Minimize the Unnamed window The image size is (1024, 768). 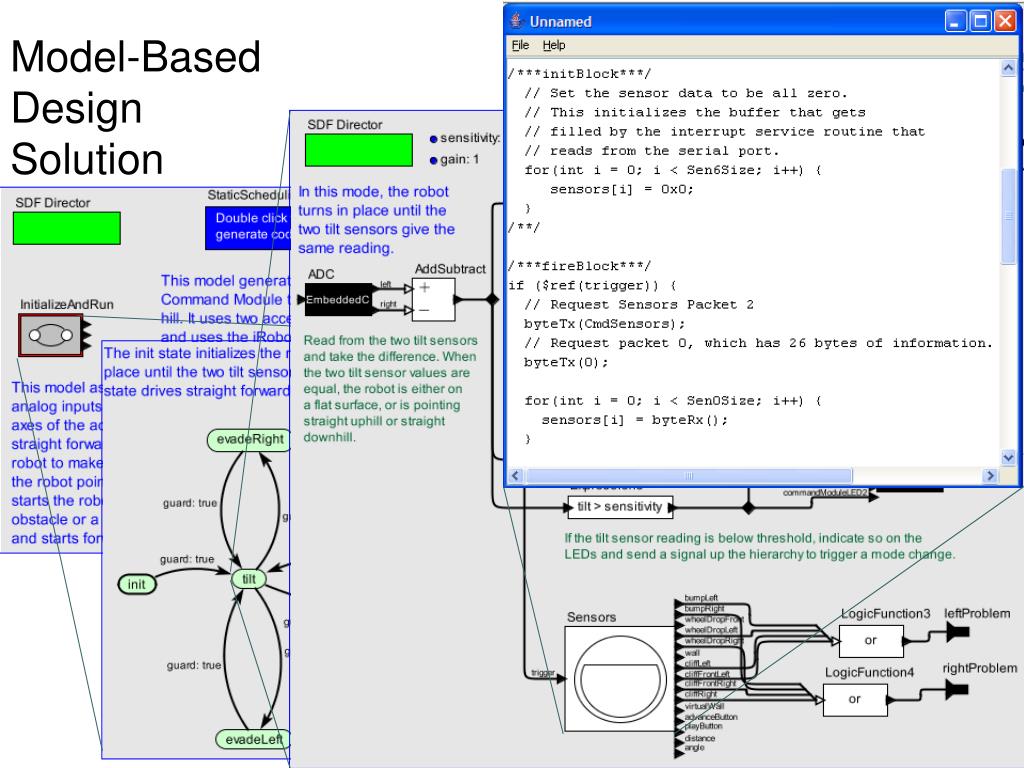(x=956, y=22)
